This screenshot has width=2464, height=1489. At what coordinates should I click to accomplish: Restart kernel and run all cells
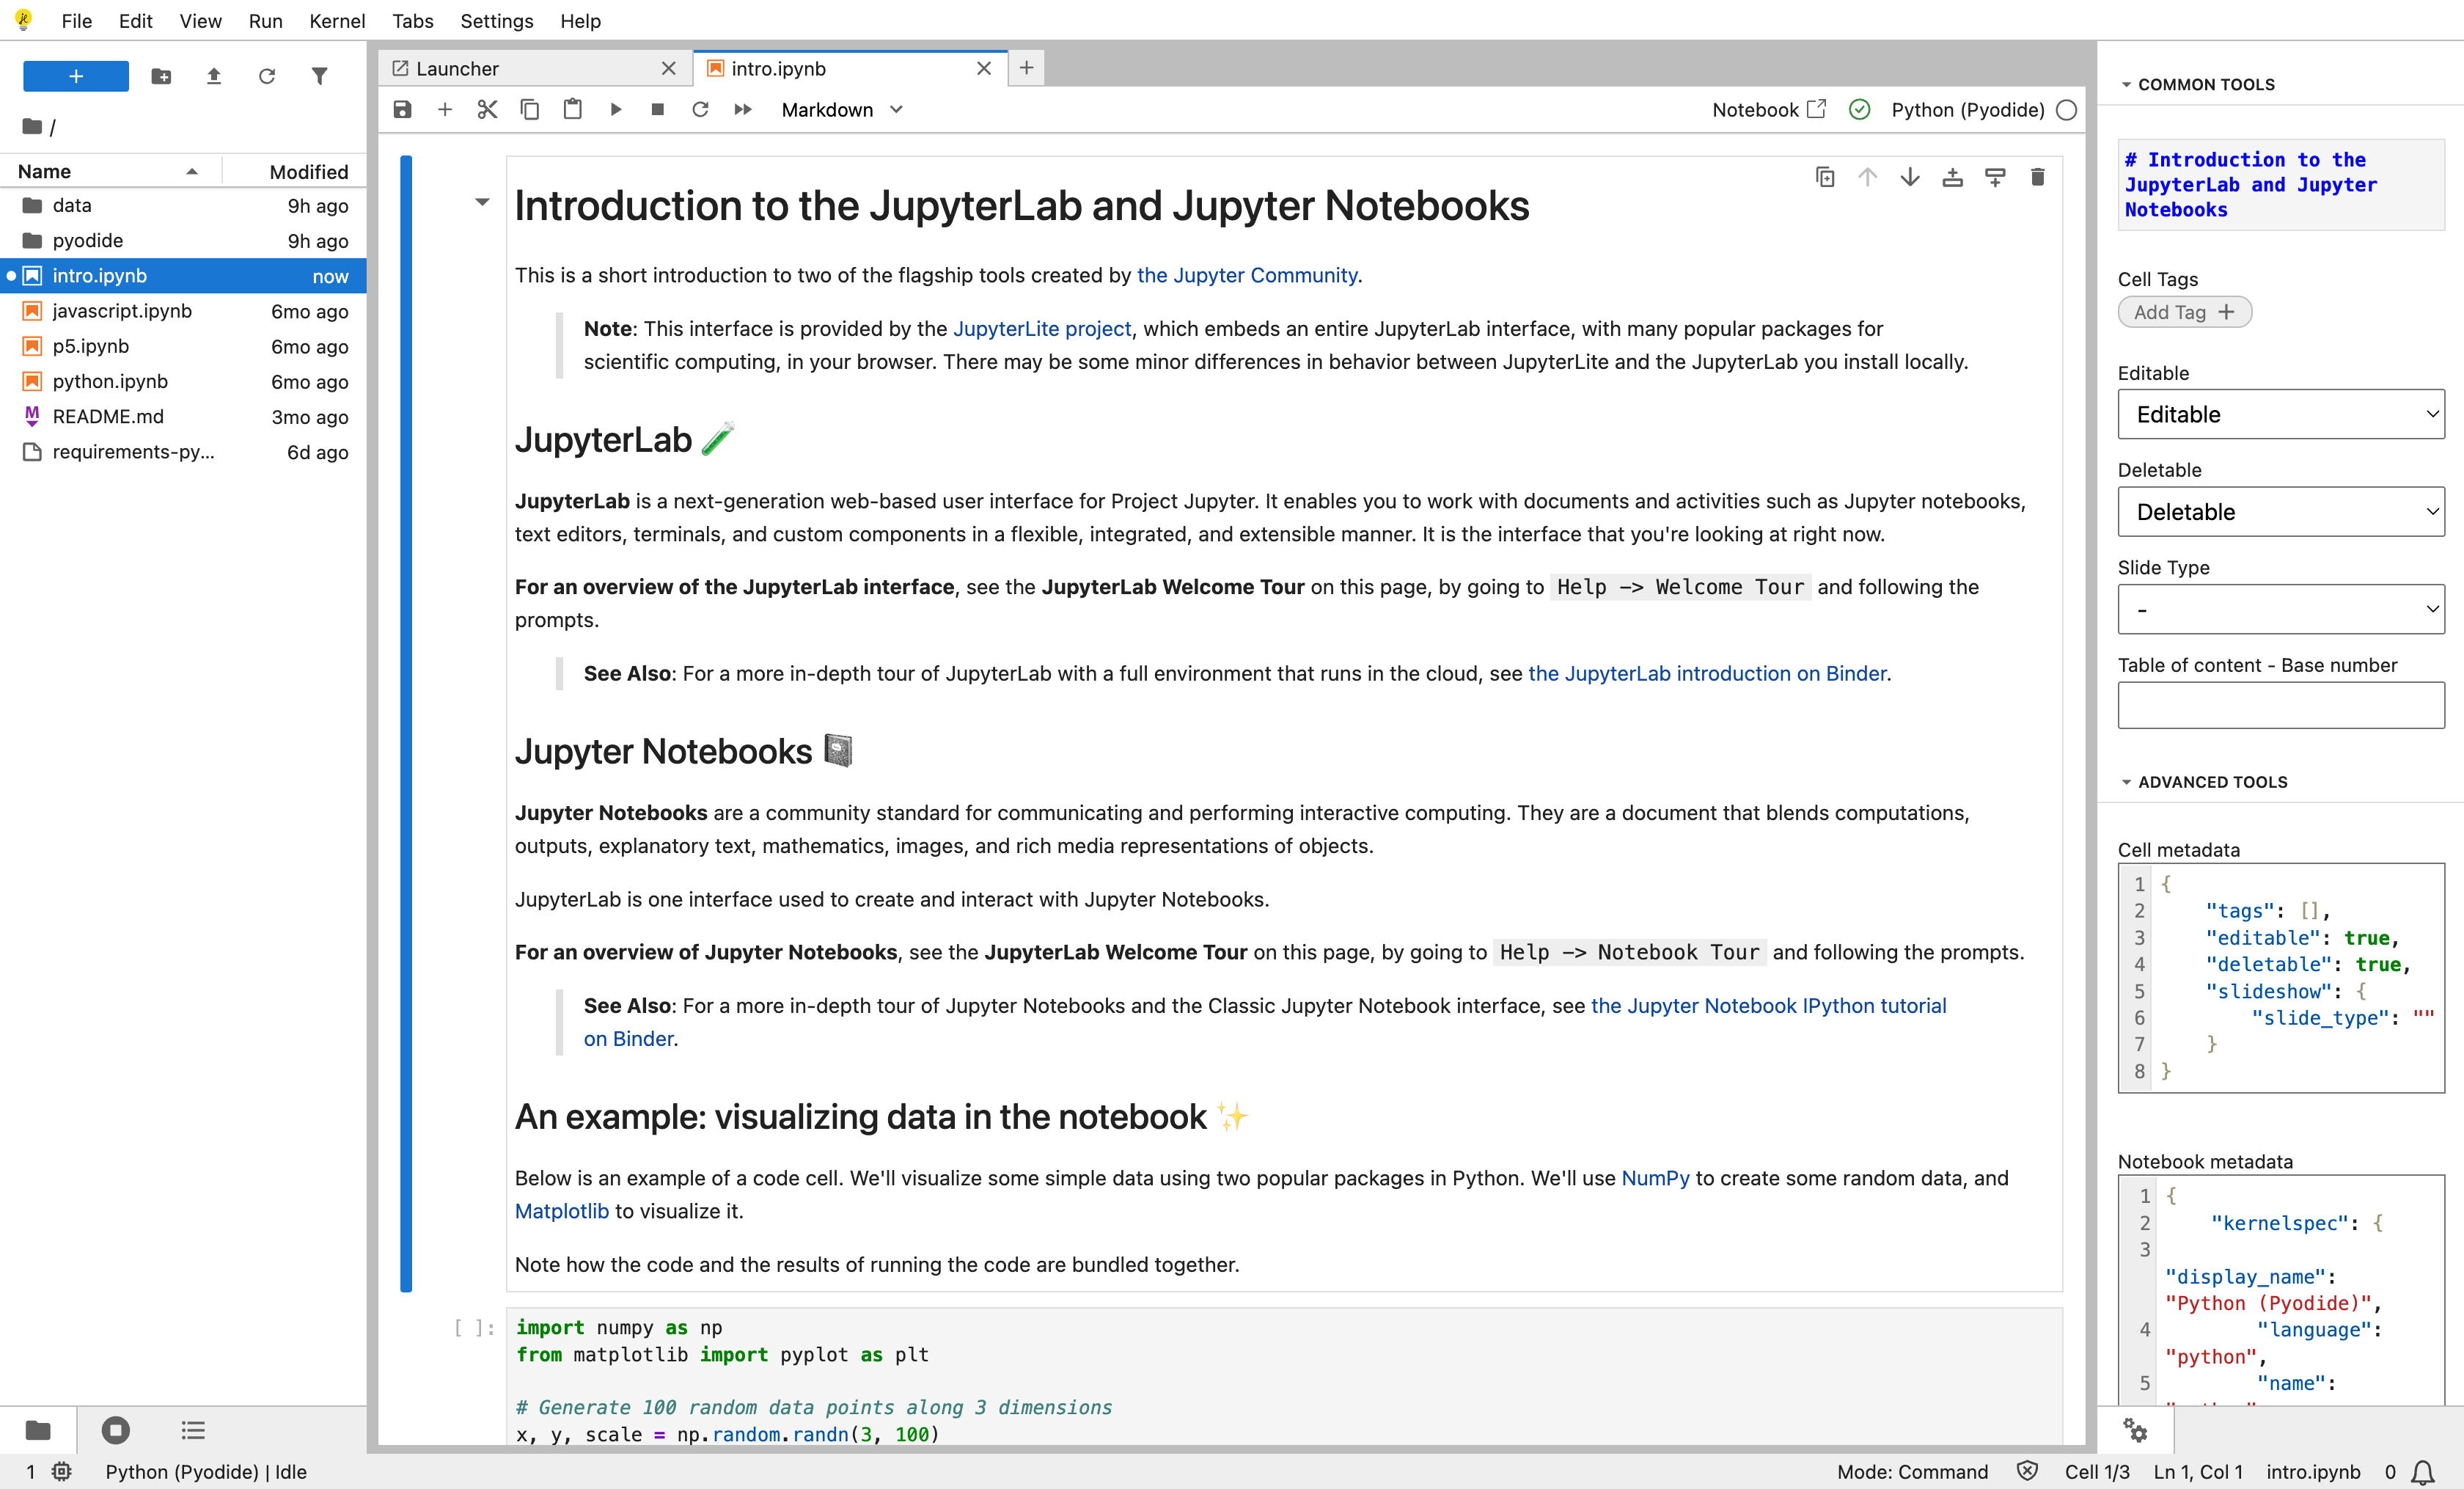point(743,109)
